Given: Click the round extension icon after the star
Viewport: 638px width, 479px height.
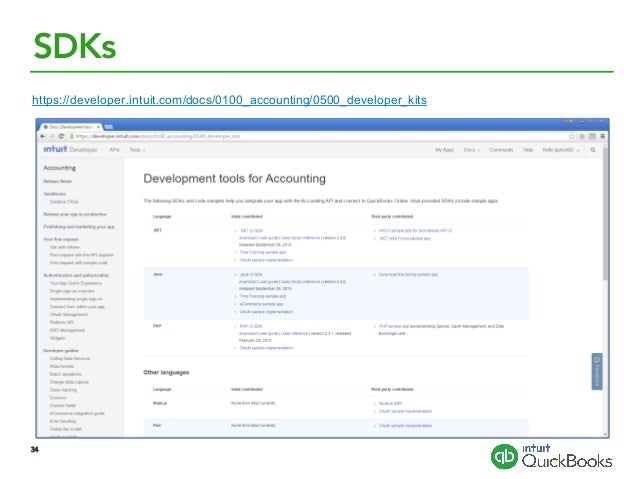Looking at the screenshot, I should [x=582, y=136].
